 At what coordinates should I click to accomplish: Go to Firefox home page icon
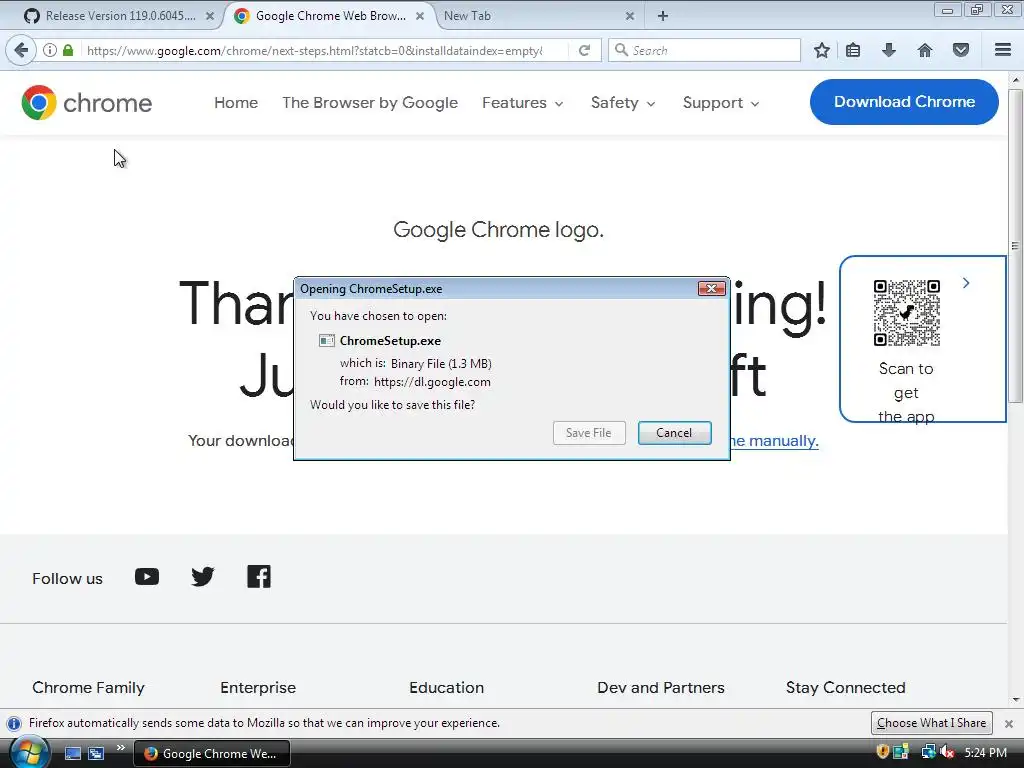pos(925,50)
